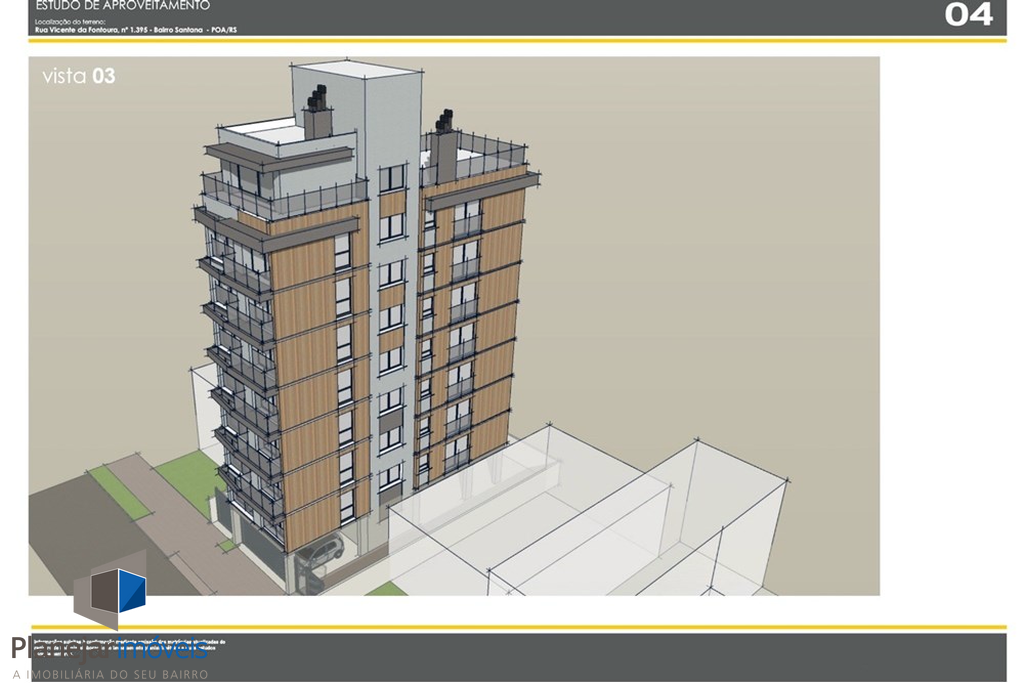Image resolution: width=1024 pixels, height=683 pixels.
Task: Click the page number 04 in the header
Action: [x=968, y=15]
